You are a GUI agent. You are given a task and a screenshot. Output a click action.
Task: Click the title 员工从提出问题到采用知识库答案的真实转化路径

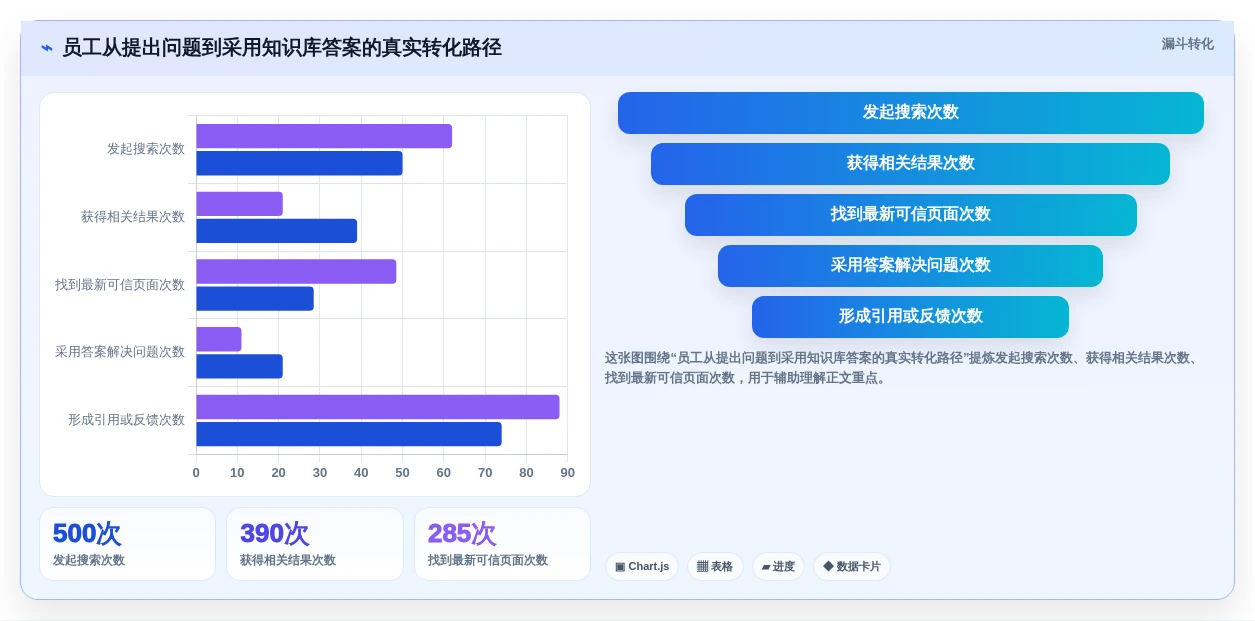coord(282,48)
